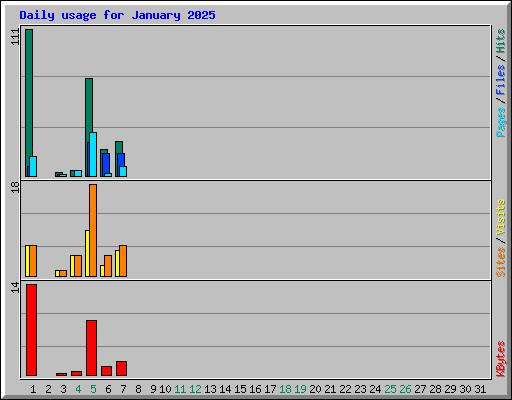Click the "Daily usage for January 2025" title
Viewport: 512px width, 400px height.
click(x=117, y=15)
